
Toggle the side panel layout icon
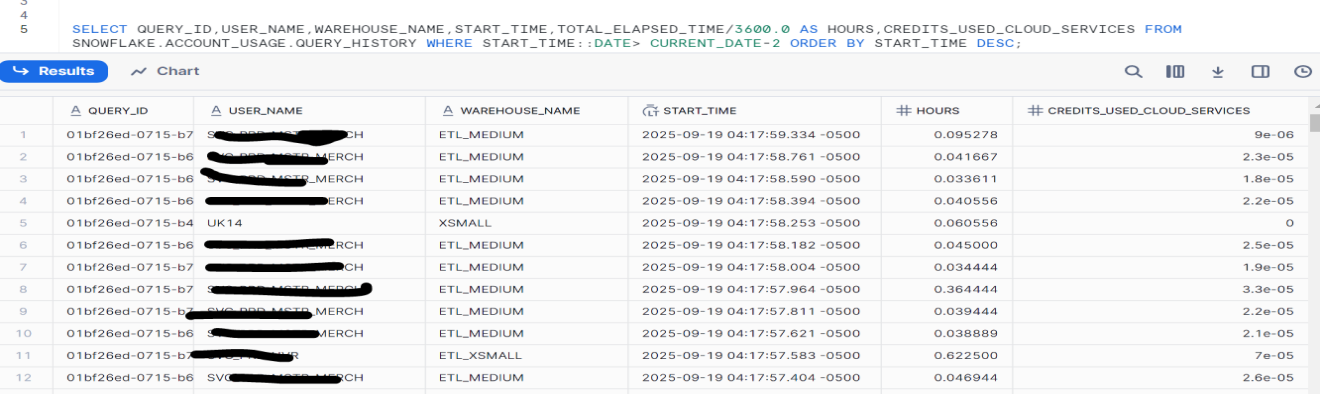(x=1260, y=72)
